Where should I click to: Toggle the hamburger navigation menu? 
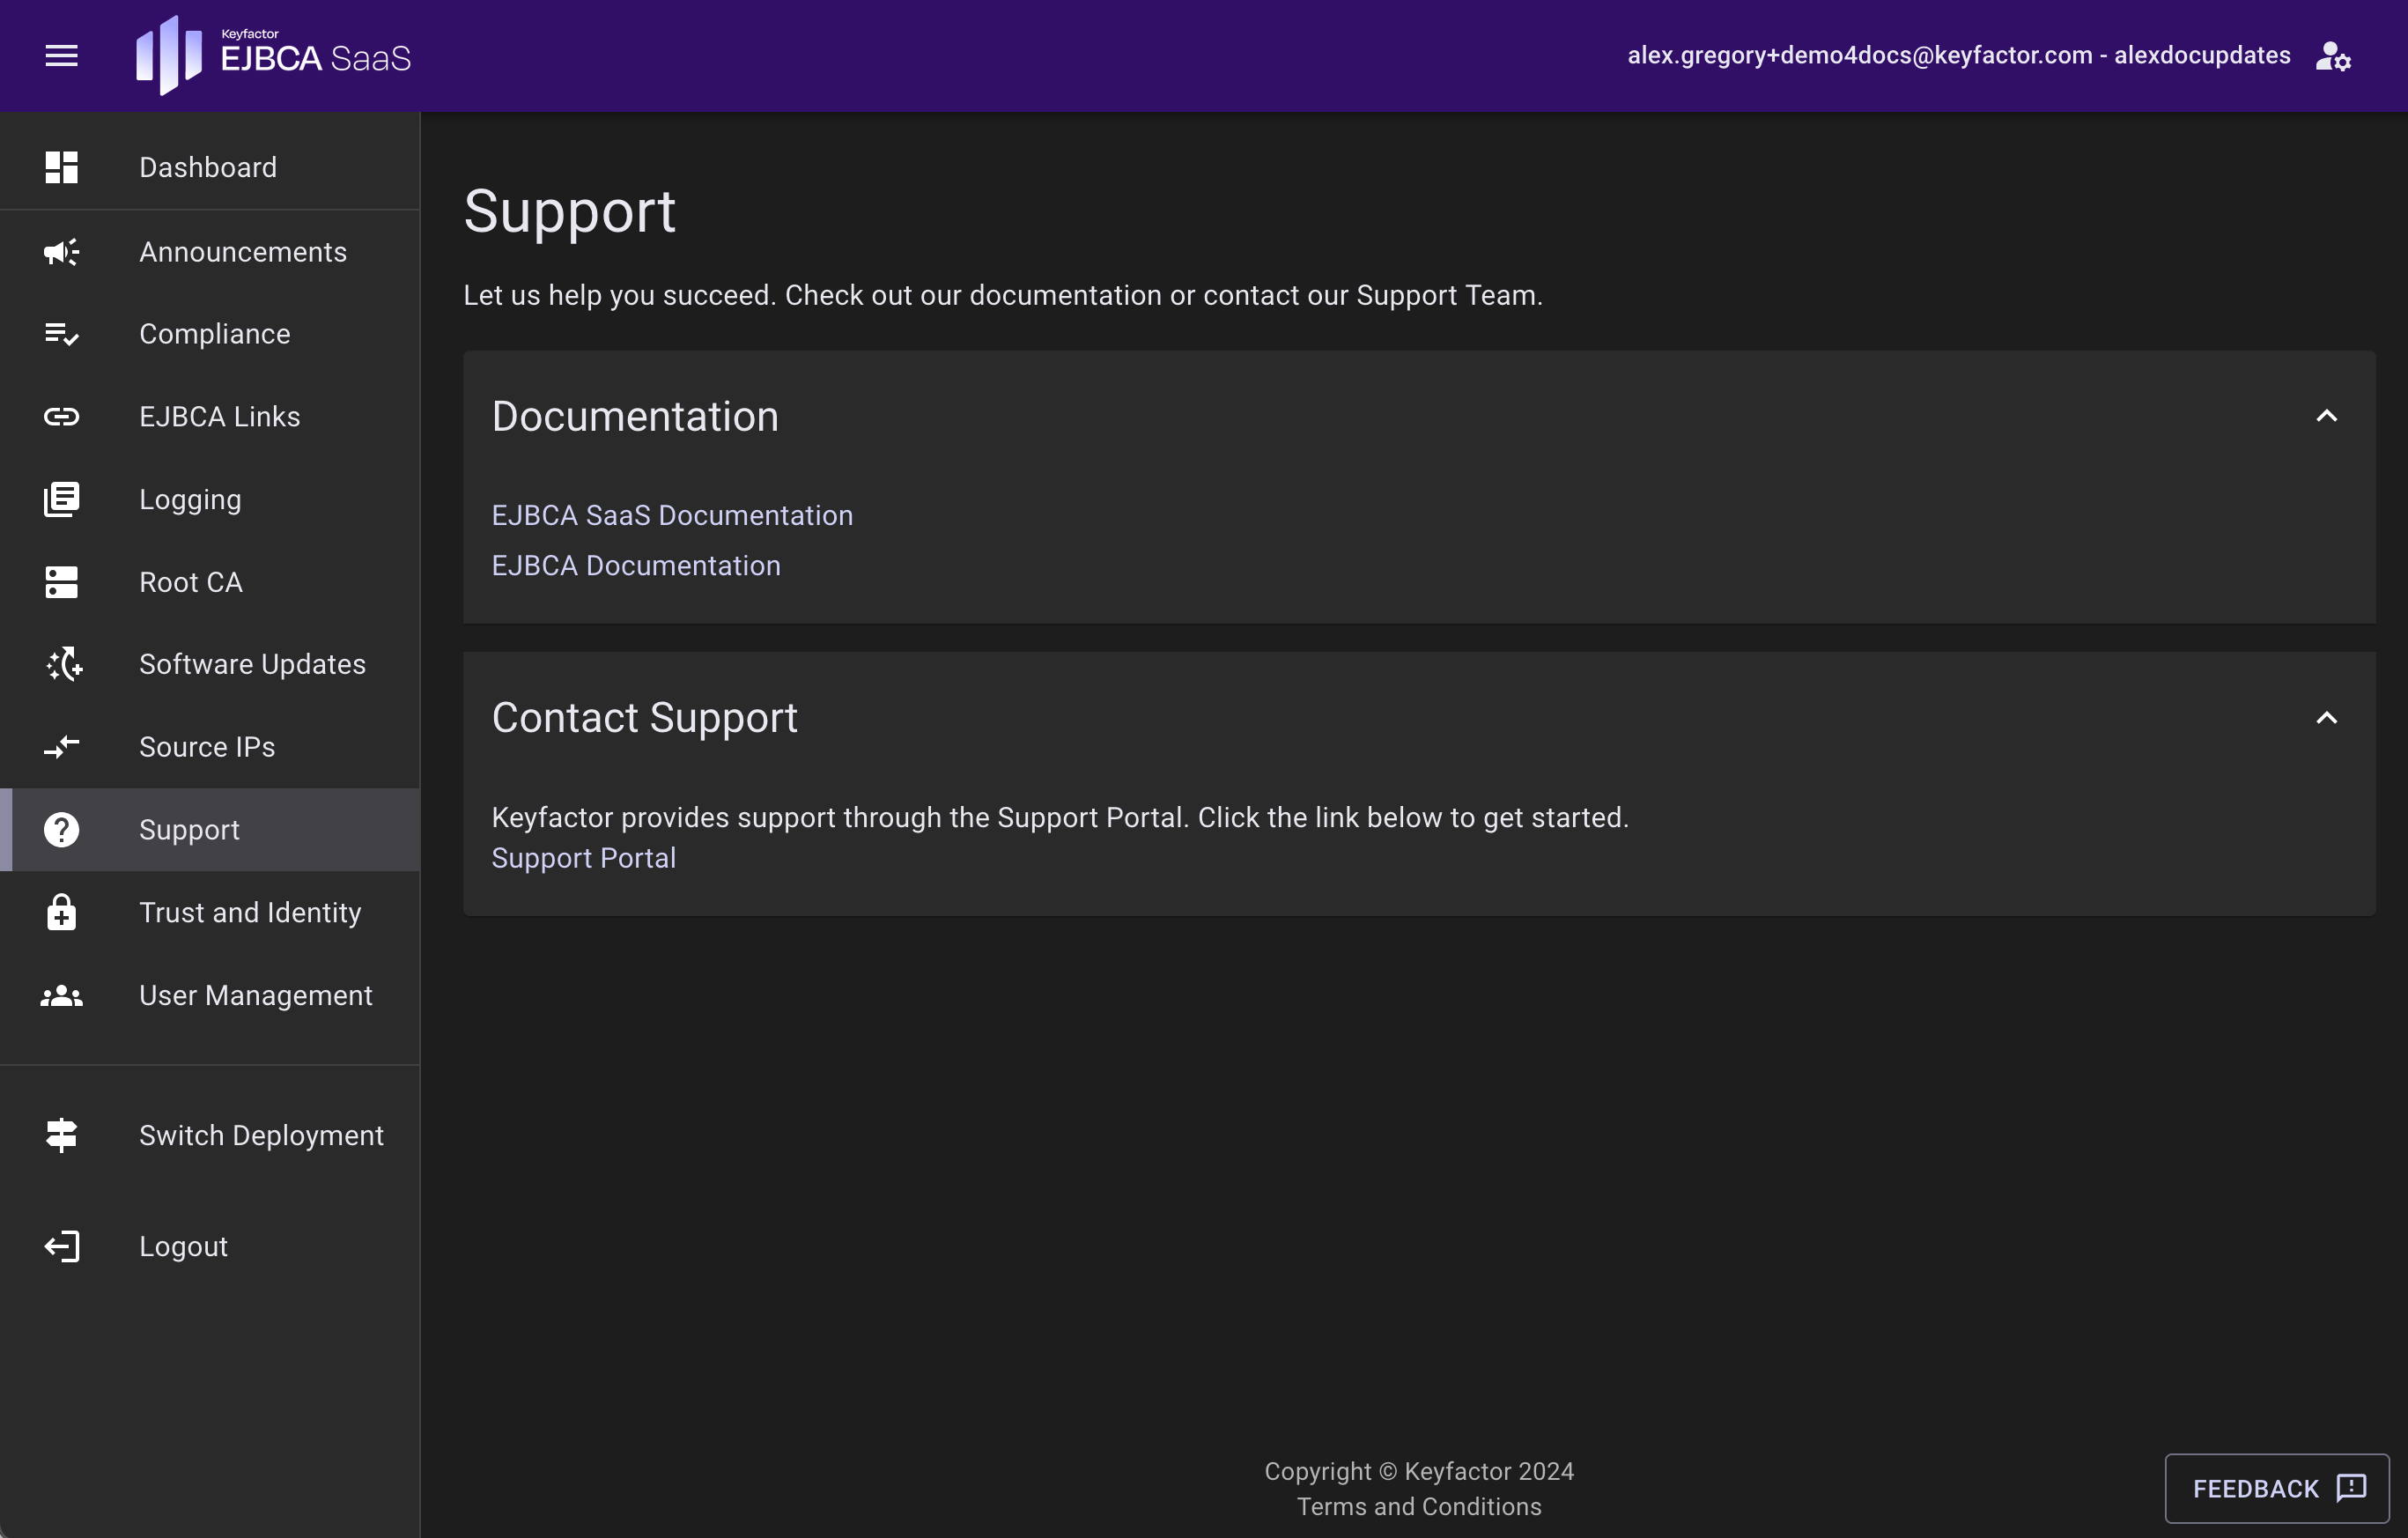tap(61, 56)
